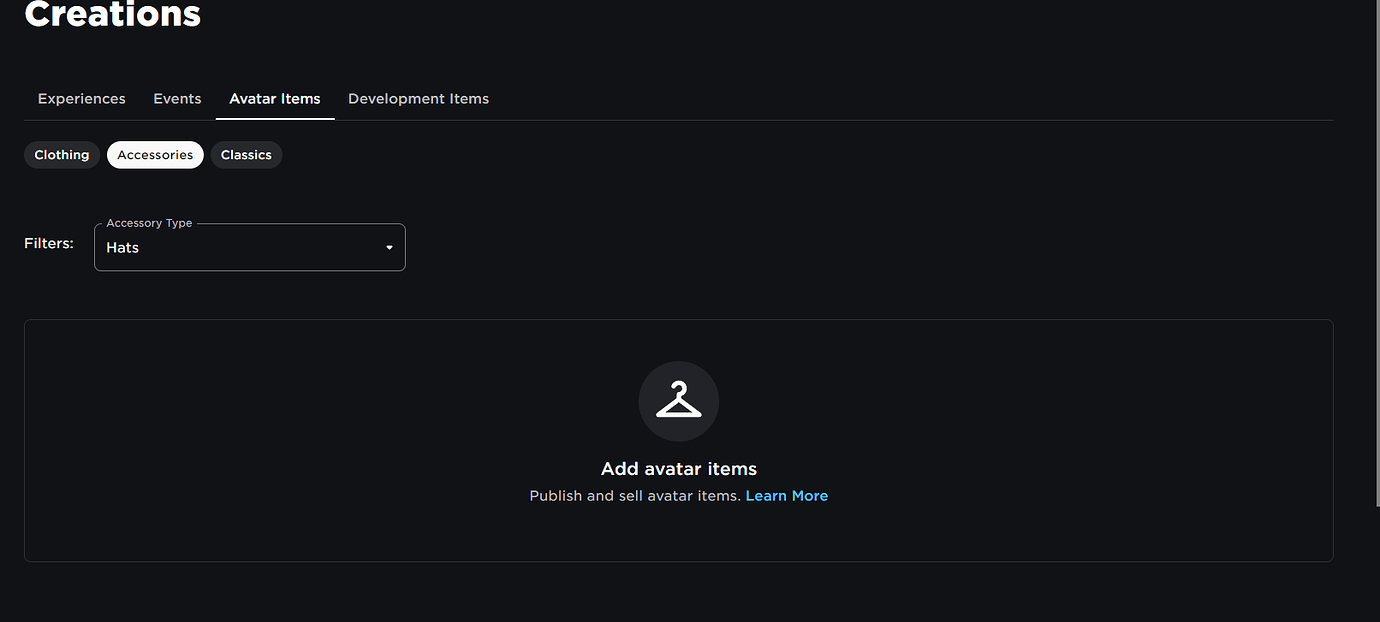
Task: Click the dropdown caret beside Hats
Action: (x=388, y=247)
